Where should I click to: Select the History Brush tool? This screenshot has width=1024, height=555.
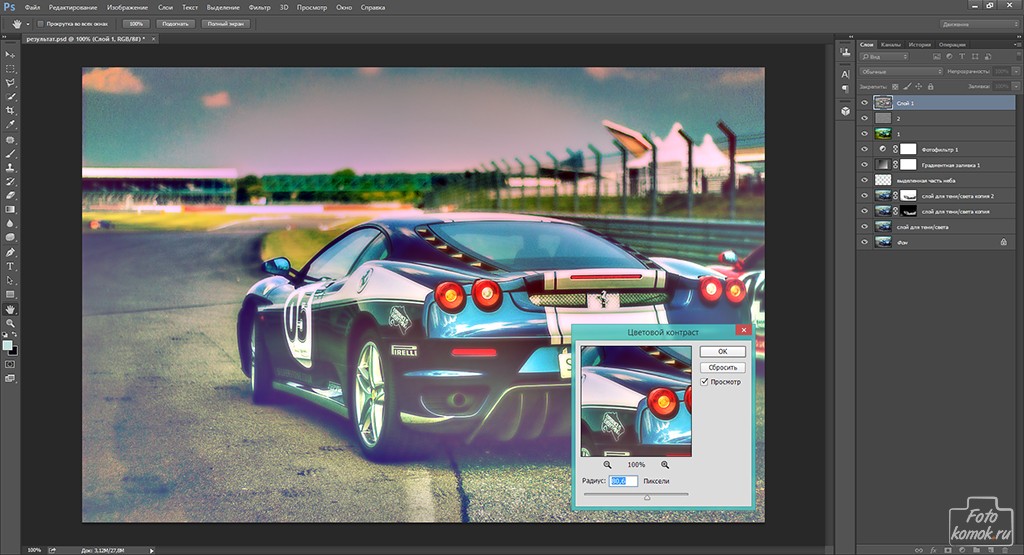10,182
